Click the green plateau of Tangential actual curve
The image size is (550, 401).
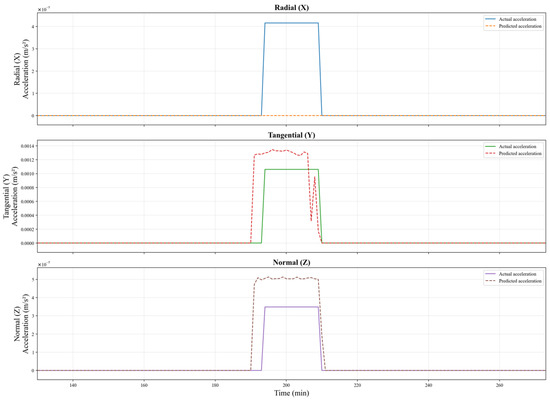(291, 170)
